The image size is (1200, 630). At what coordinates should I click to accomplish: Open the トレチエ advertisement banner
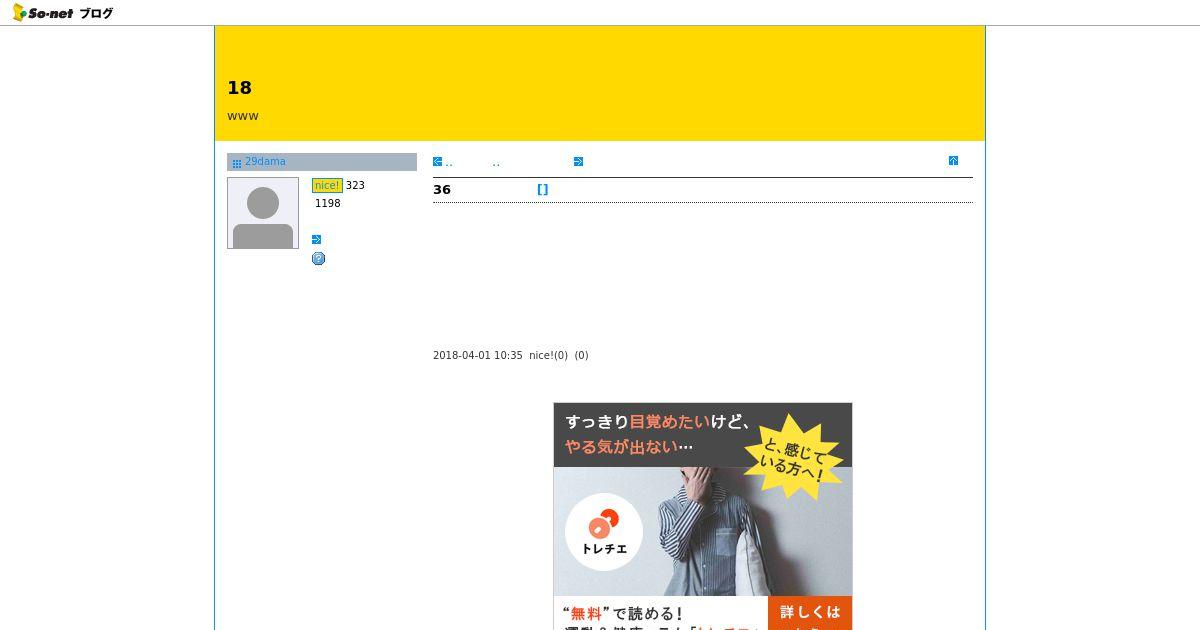point(703,516)
